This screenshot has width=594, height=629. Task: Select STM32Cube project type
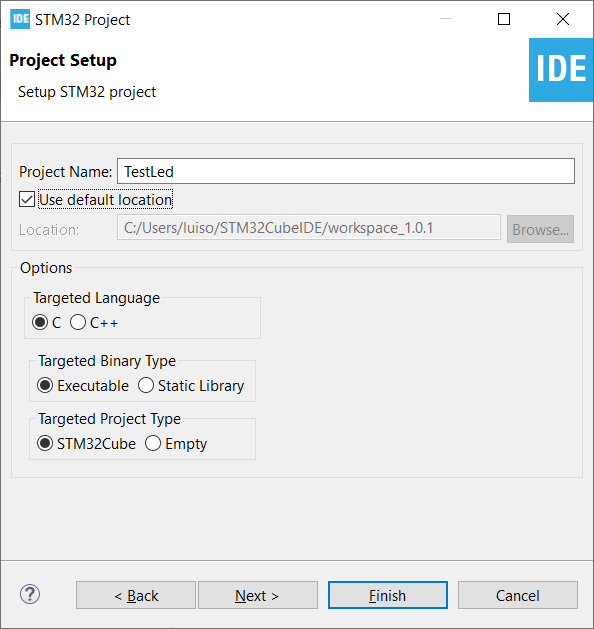point(45,444)
